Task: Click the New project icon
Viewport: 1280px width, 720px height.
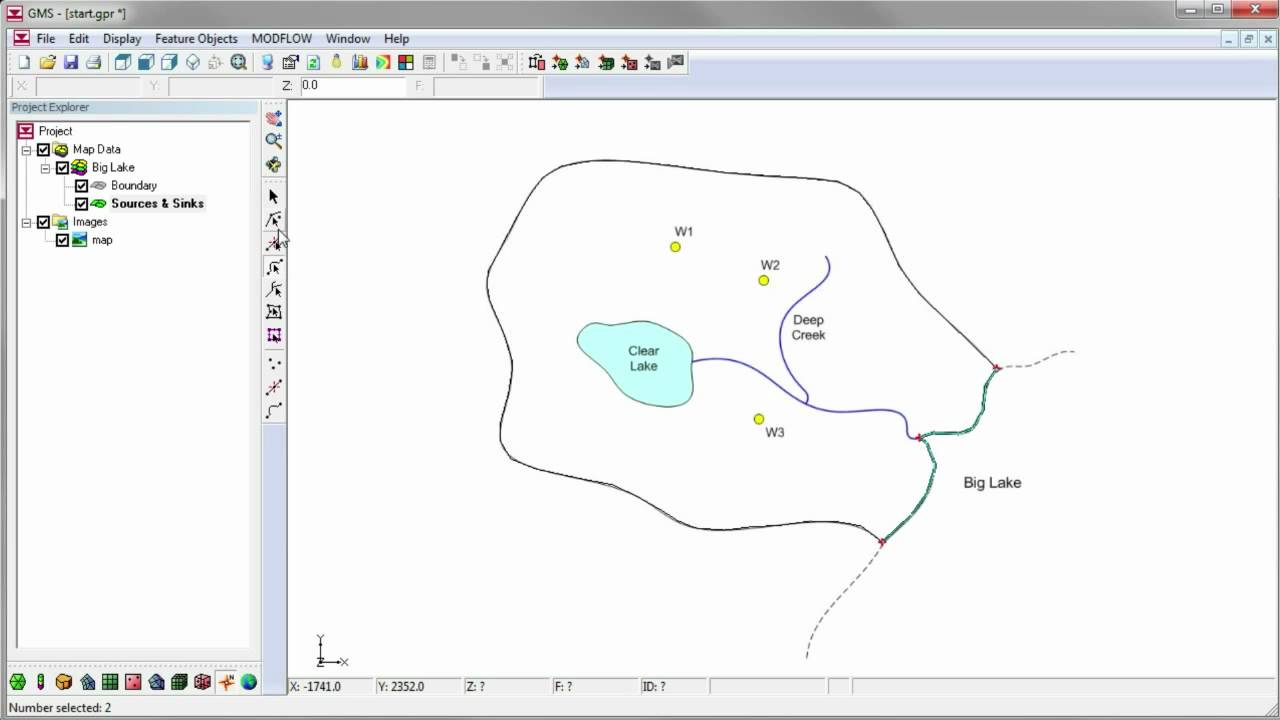Action: point(24,62)
